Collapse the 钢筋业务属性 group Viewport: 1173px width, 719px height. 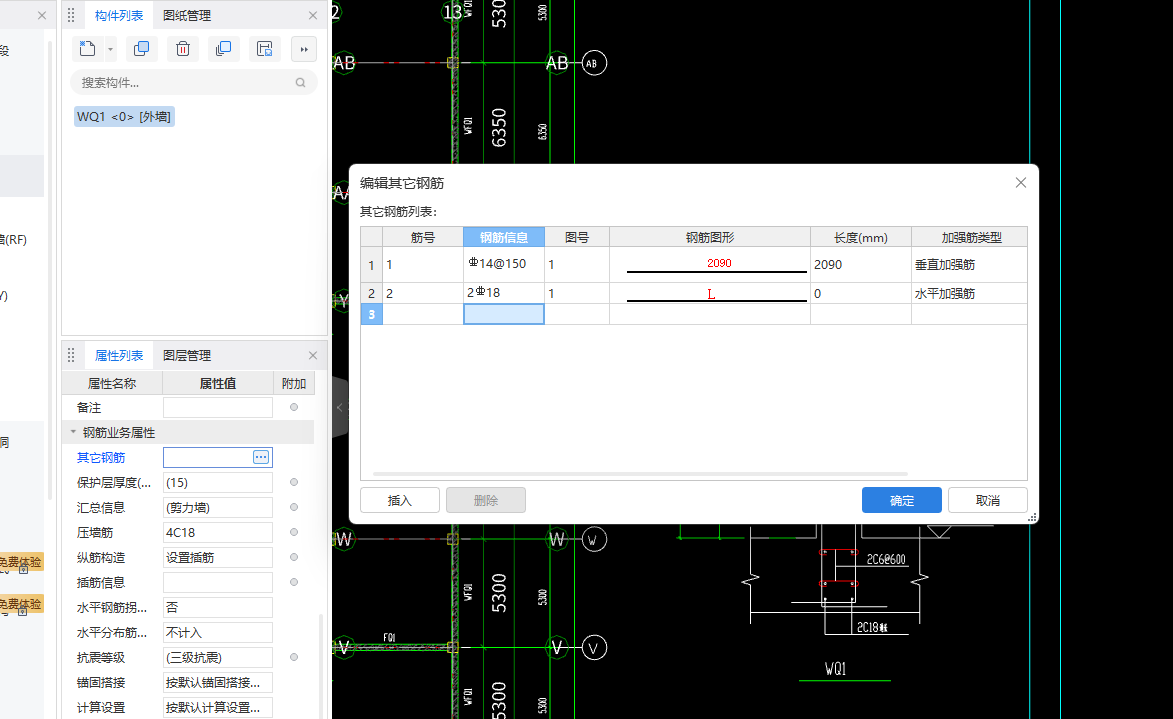coord(73,433)
